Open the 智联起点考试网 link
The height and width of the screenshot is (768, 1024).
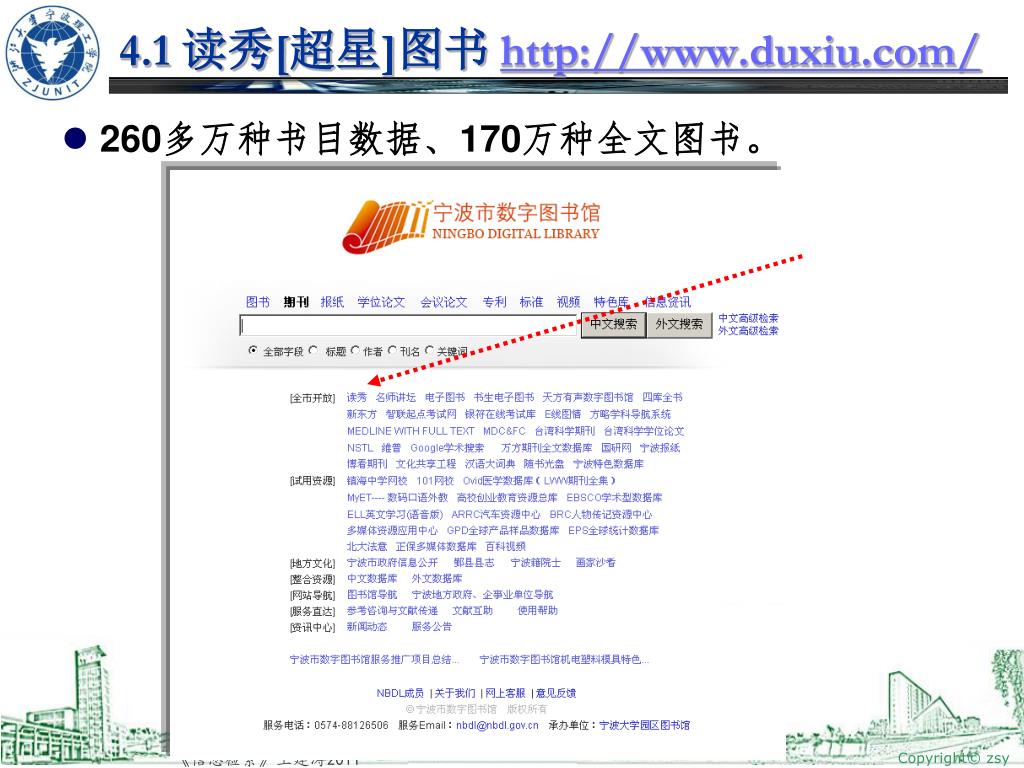tap(421, 414)
